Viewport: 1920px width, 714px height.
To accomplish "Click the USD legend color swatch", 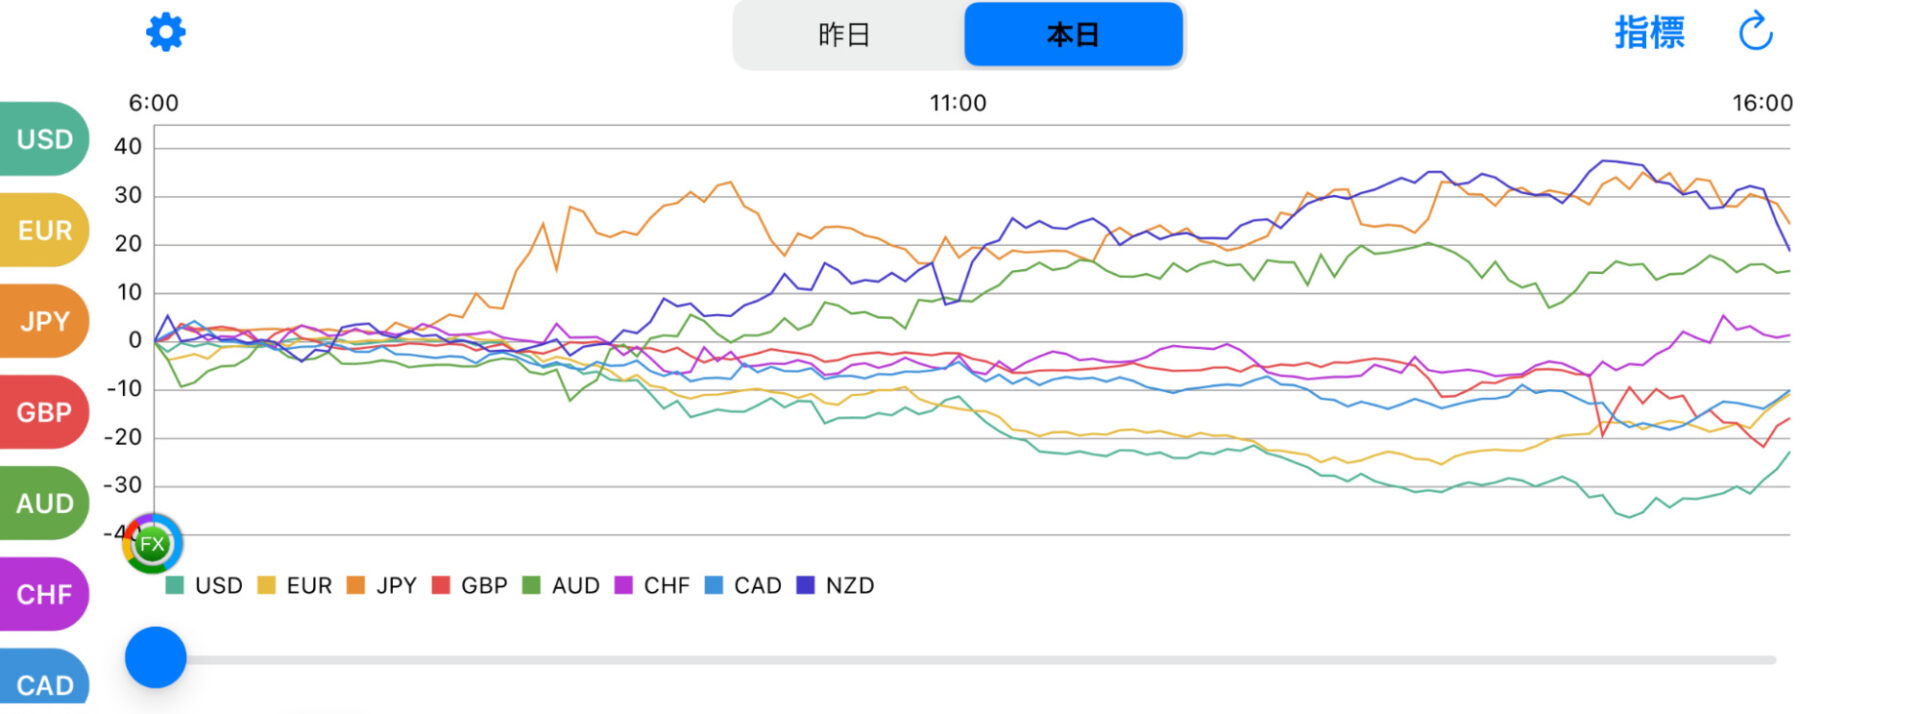I will click(x=175, y=586).
